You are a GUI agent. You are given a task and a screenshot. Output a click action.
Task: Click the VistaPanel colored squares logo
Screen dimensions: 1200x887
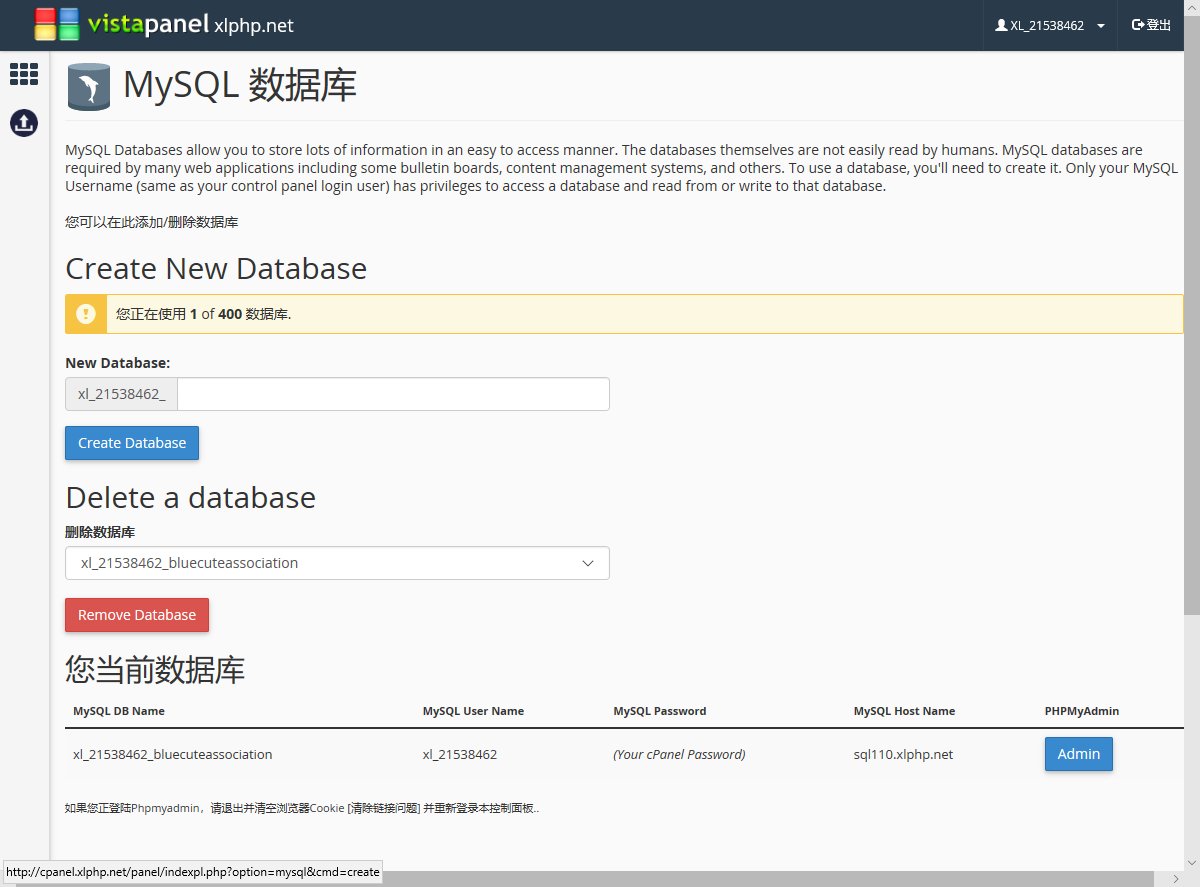tap(57, 24)
